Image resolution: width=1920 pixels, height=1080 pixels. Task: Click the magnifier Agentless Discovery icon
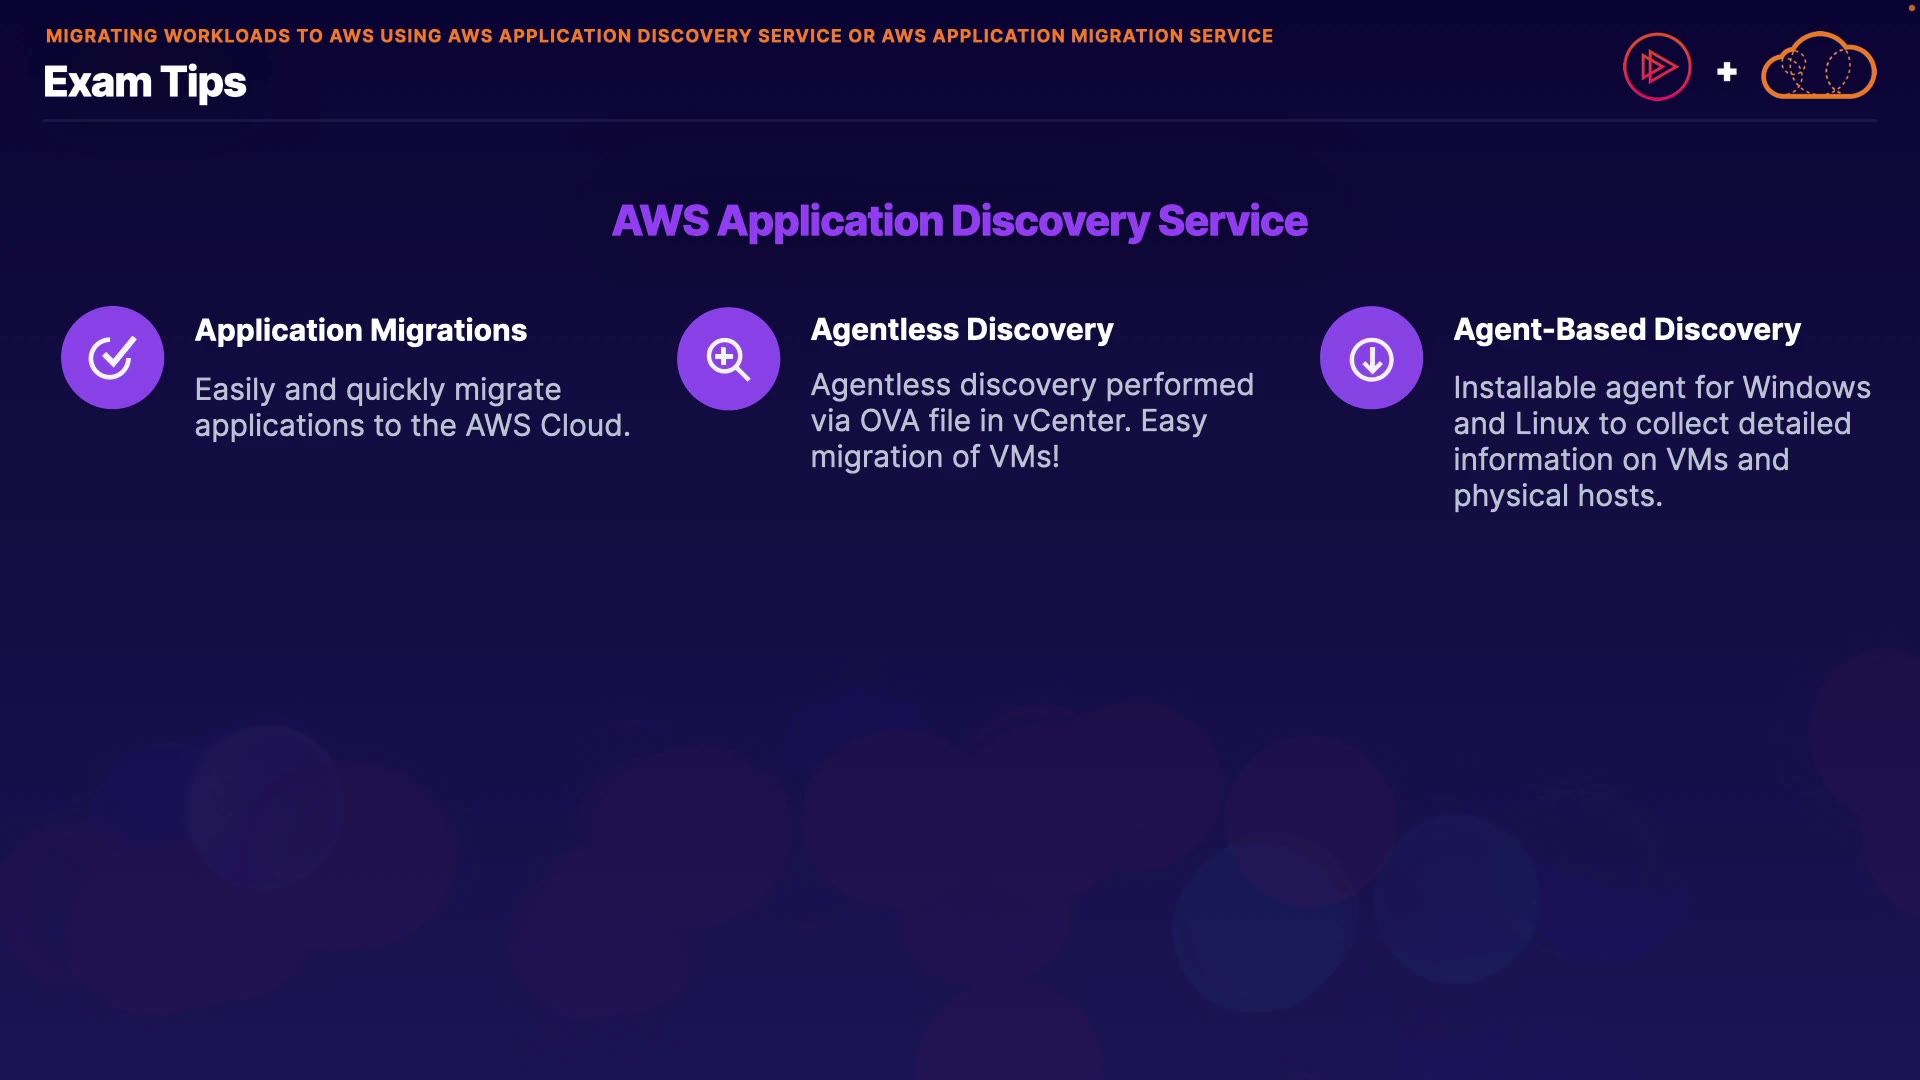tap(728, 358)
